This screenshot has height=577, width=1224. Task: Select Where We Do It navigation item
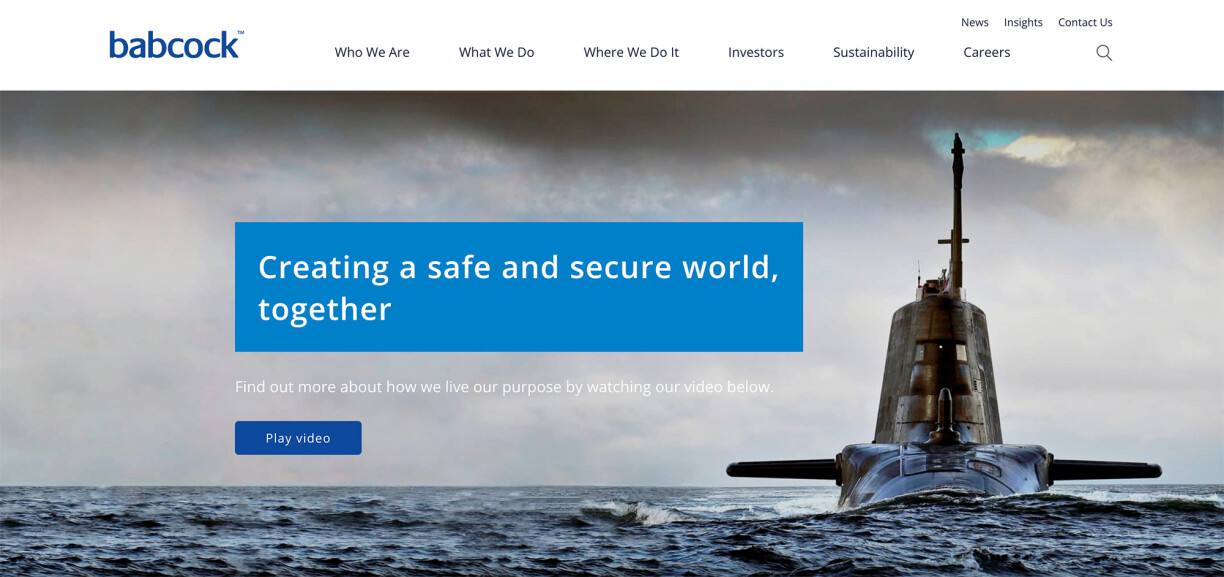click(x=631, y=52)
